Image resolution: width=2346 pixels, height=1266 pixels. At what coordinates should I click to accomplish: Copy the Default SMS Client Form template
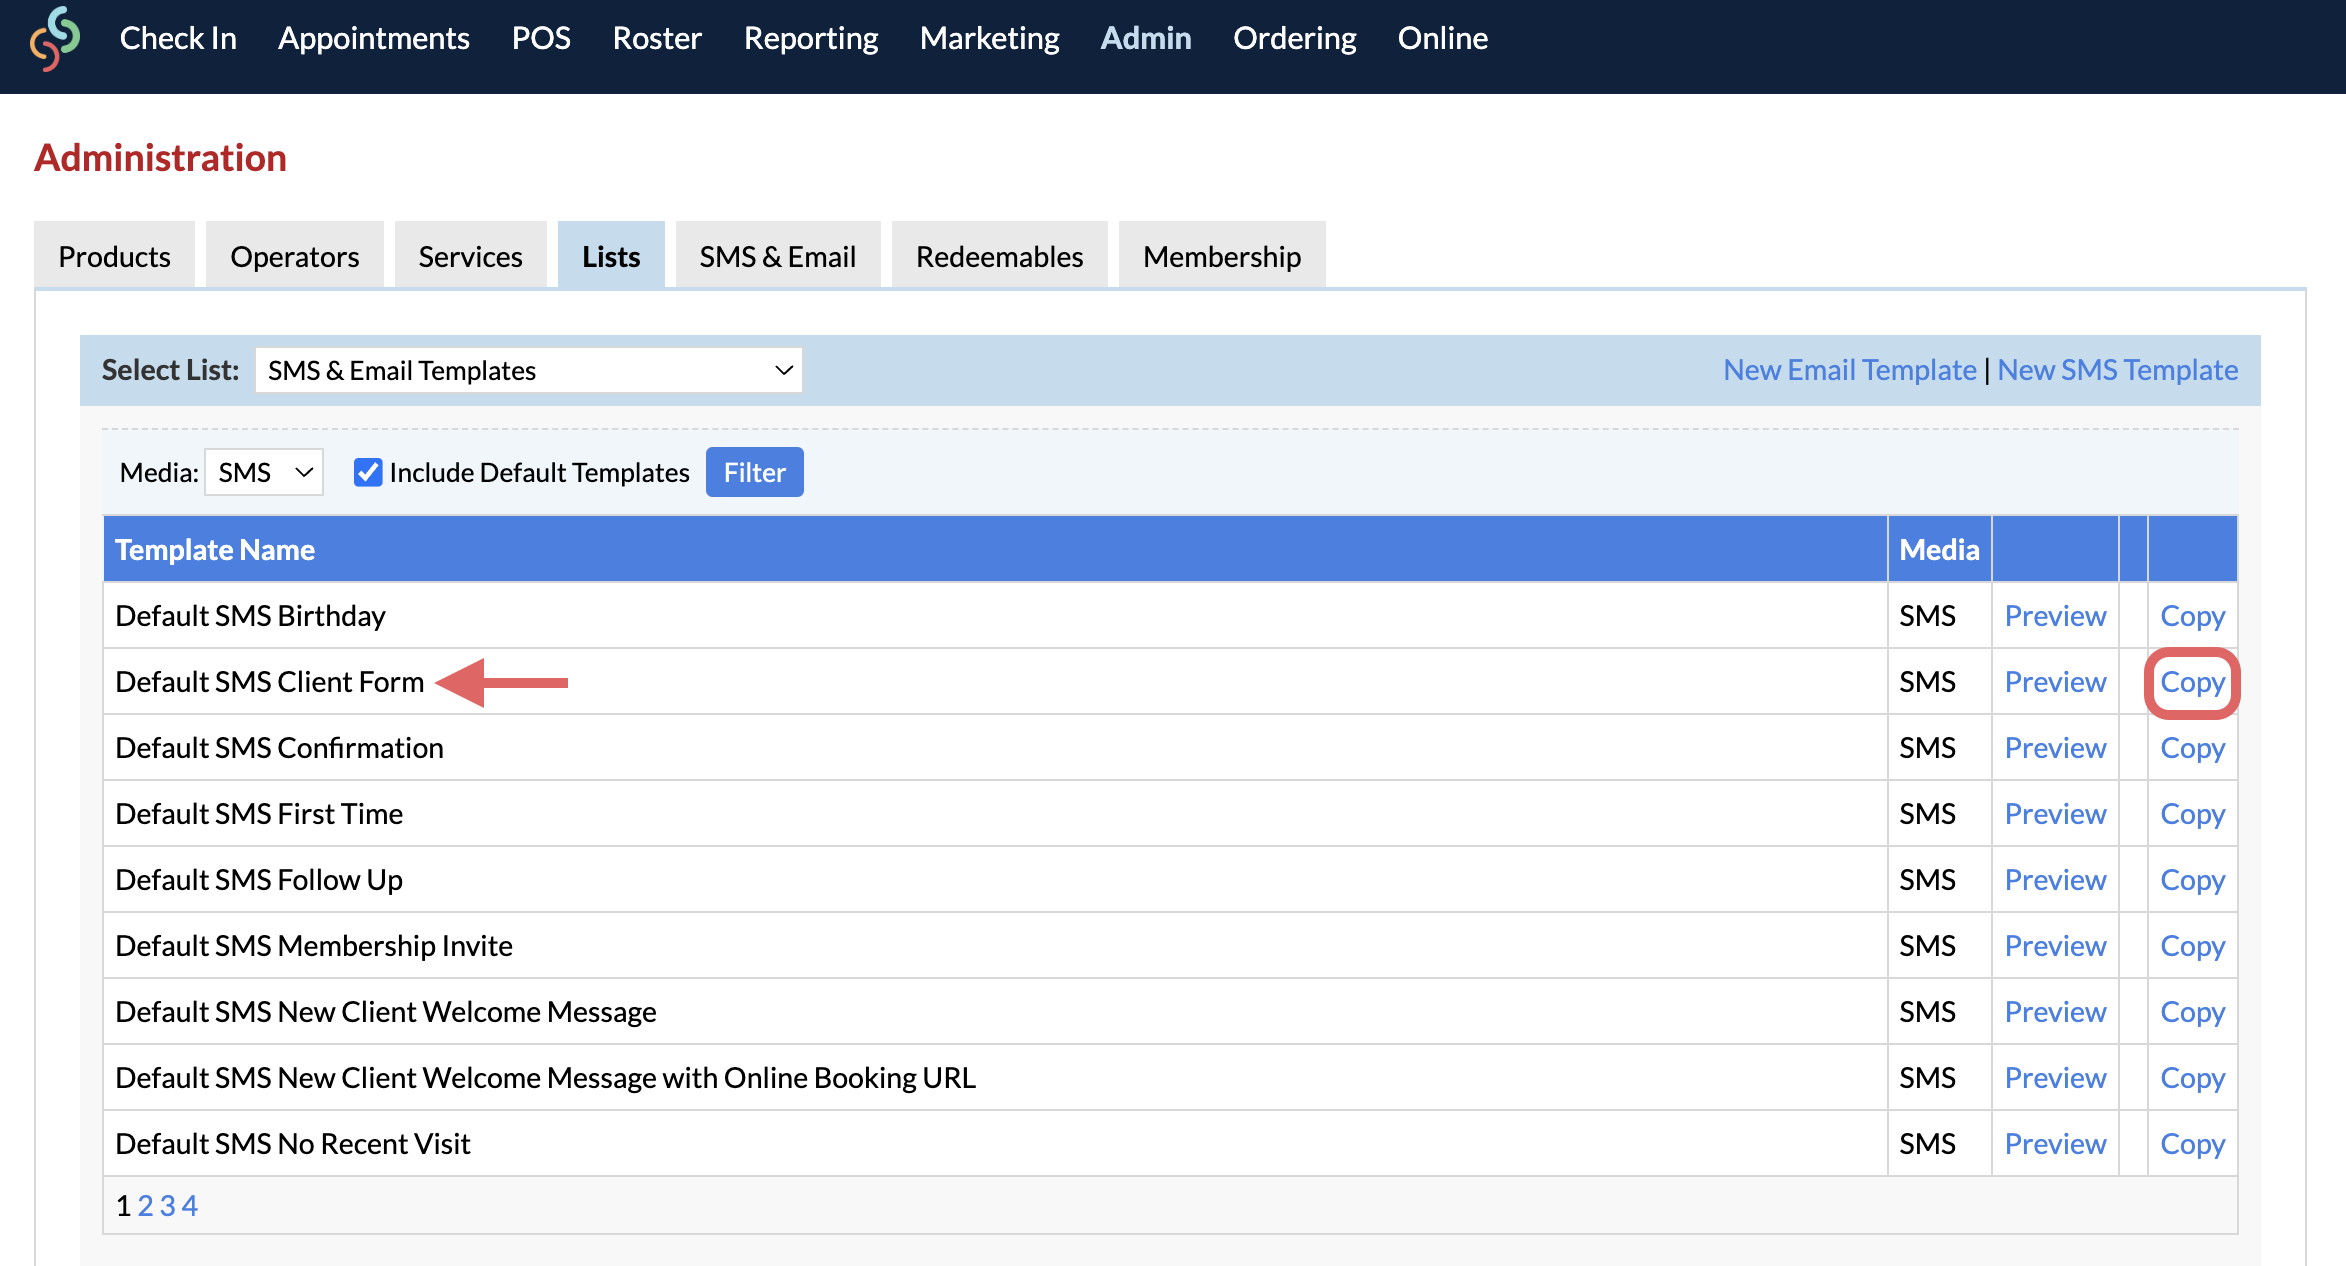coord(2192,682)
